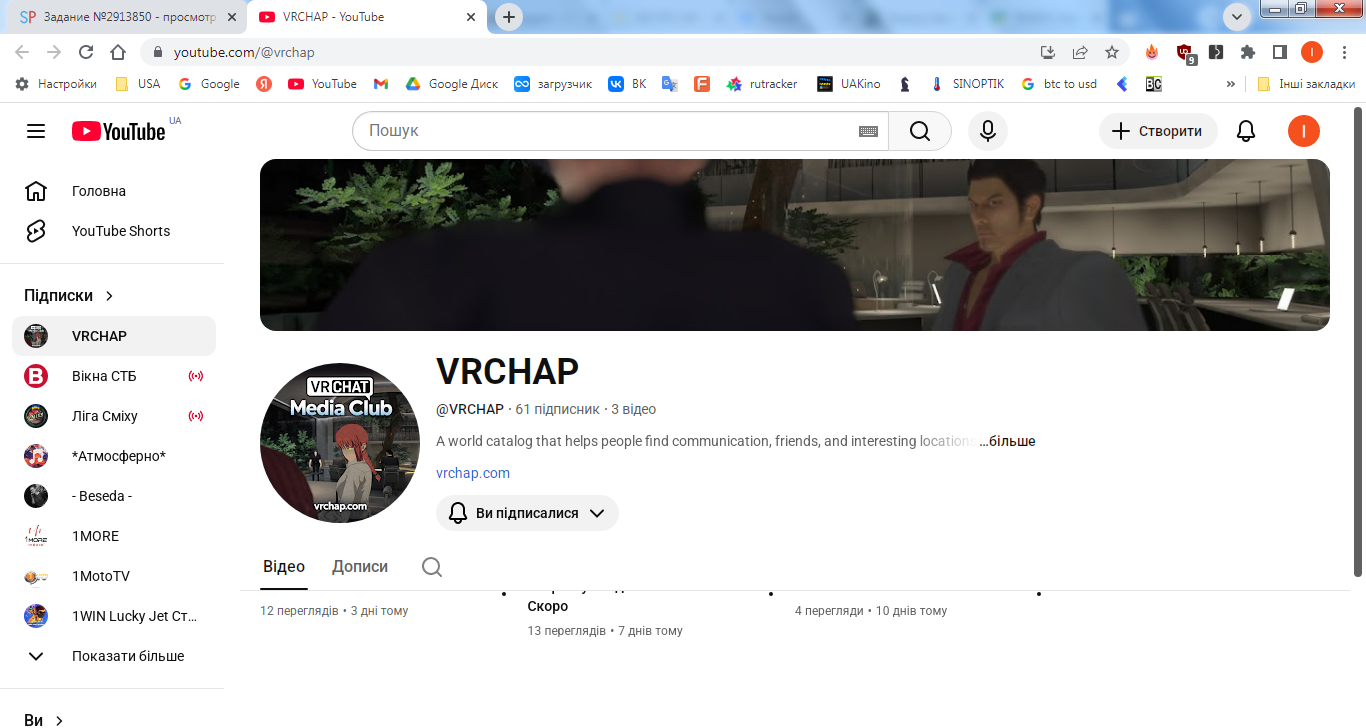Screen dimensions: 1366x728
Task: Open the USA bookmarks folder
Action: pos(137,84)
